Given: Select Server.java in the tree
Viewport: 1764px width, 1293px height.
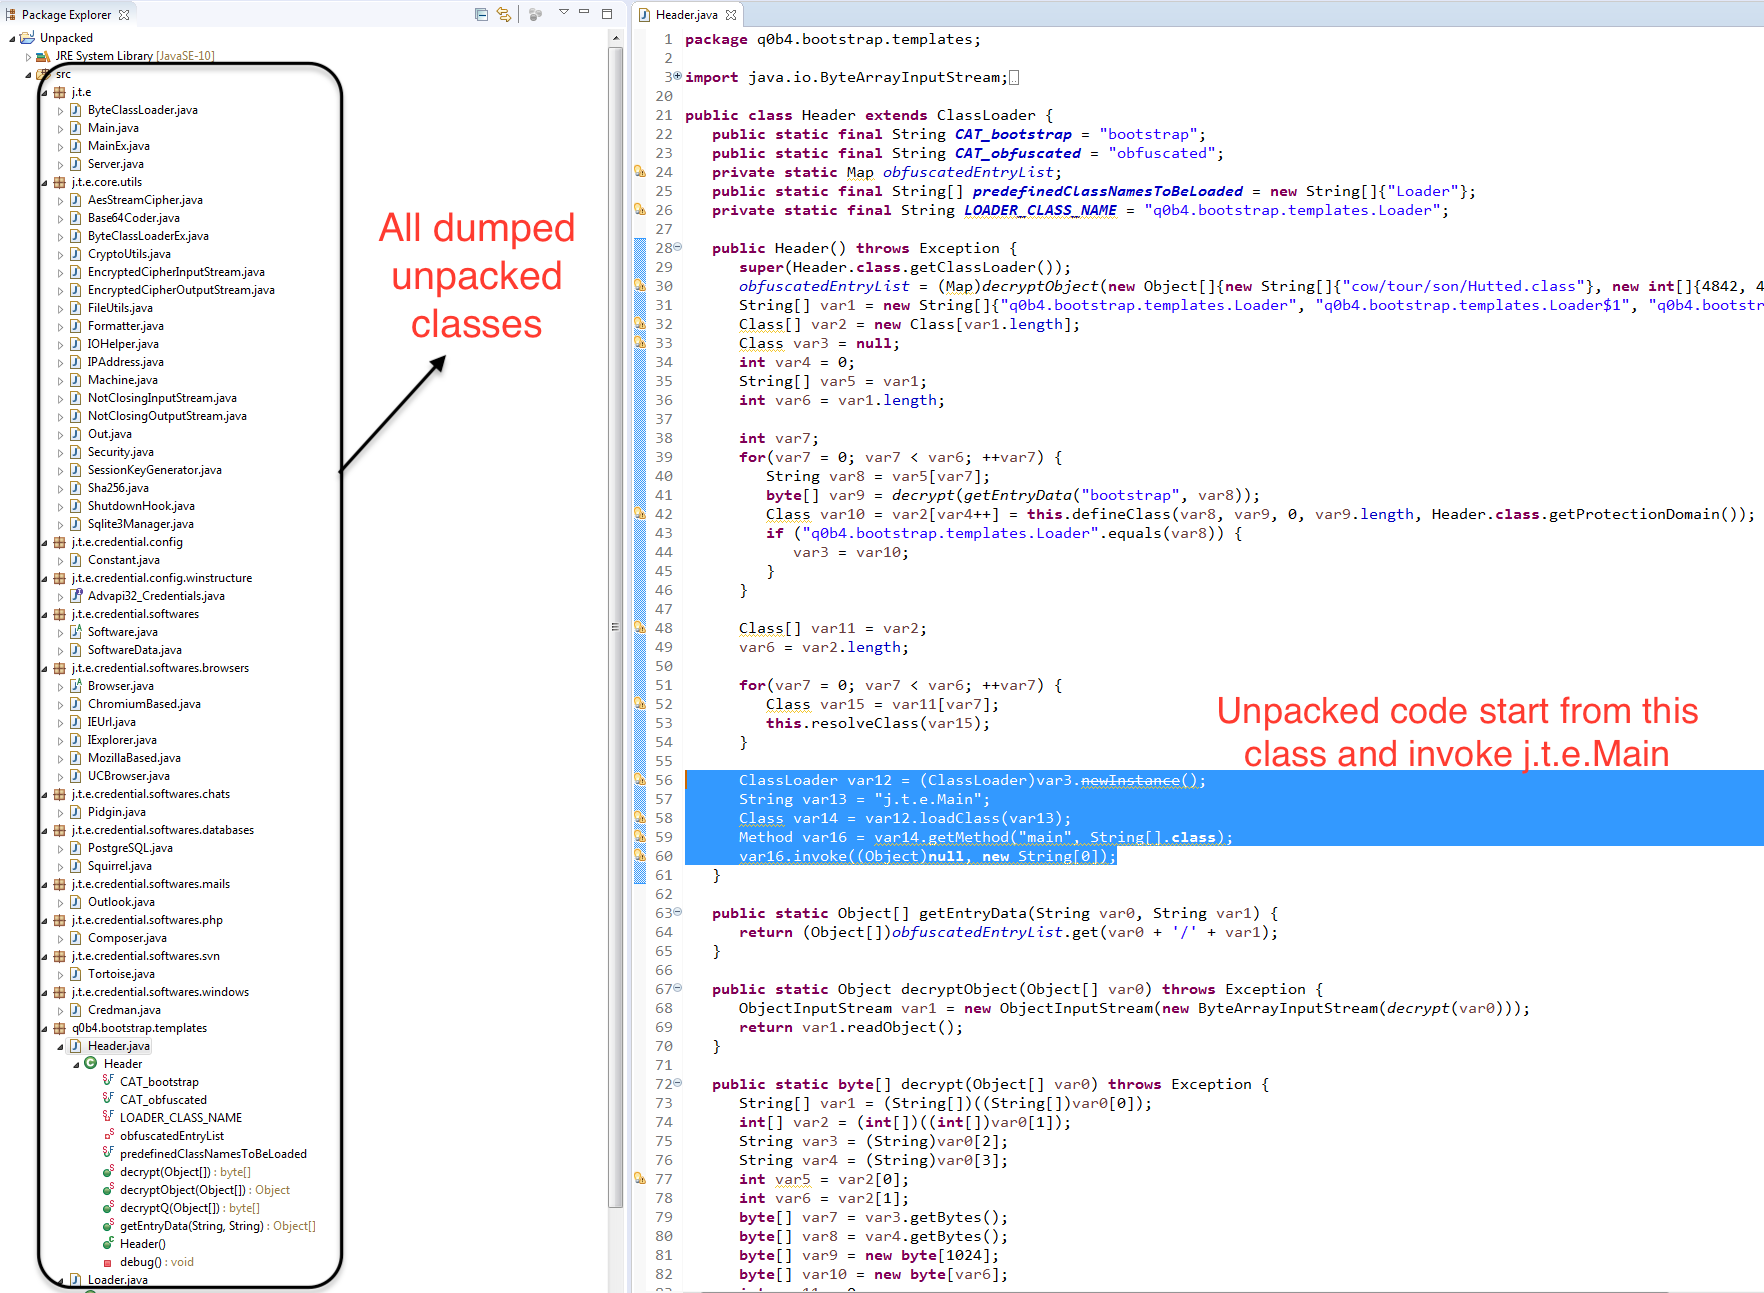Looking at the screenshot, I should tap(115, 164).
